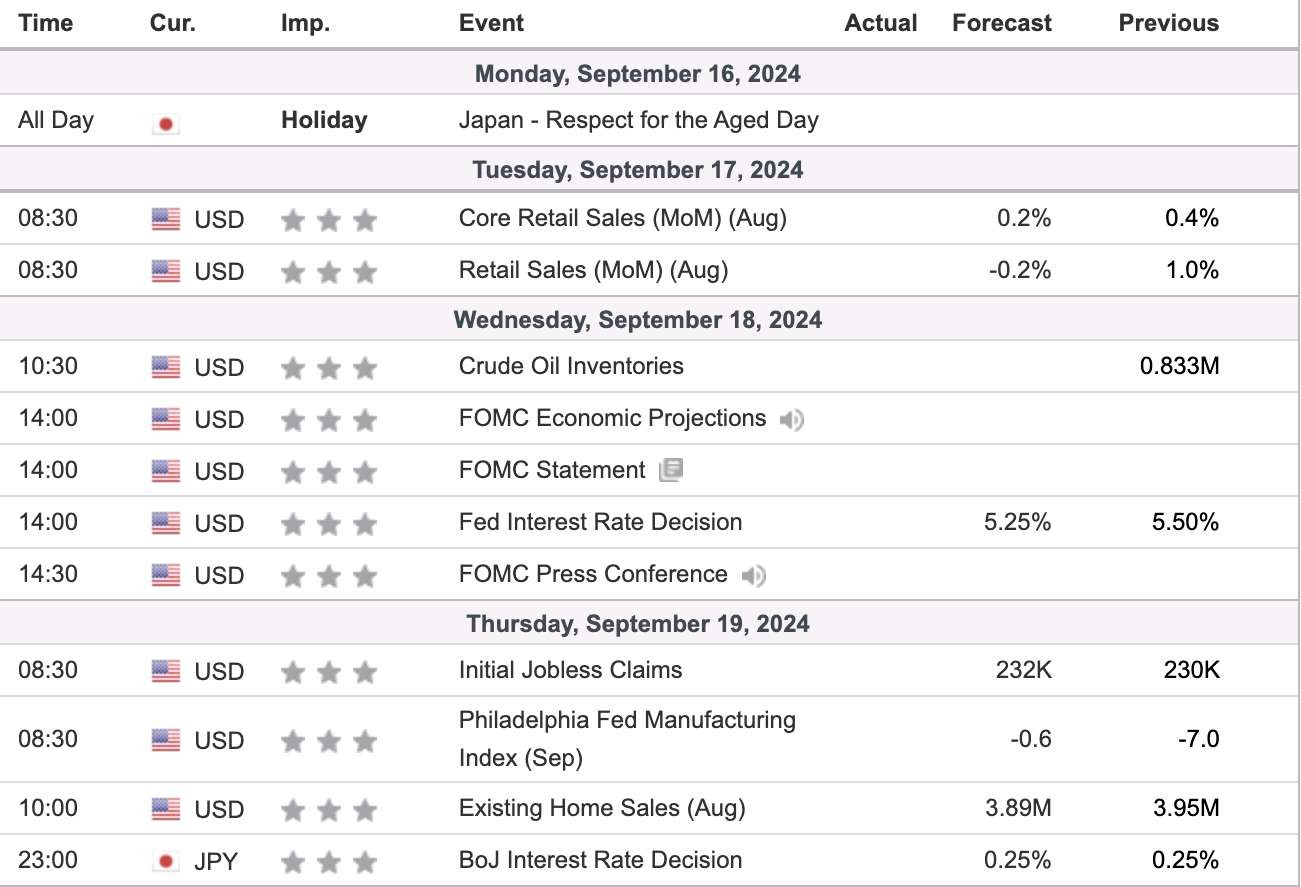Open BoJ Interest Rate Decision event
The image size is (1301, 887).
(600, 860)
